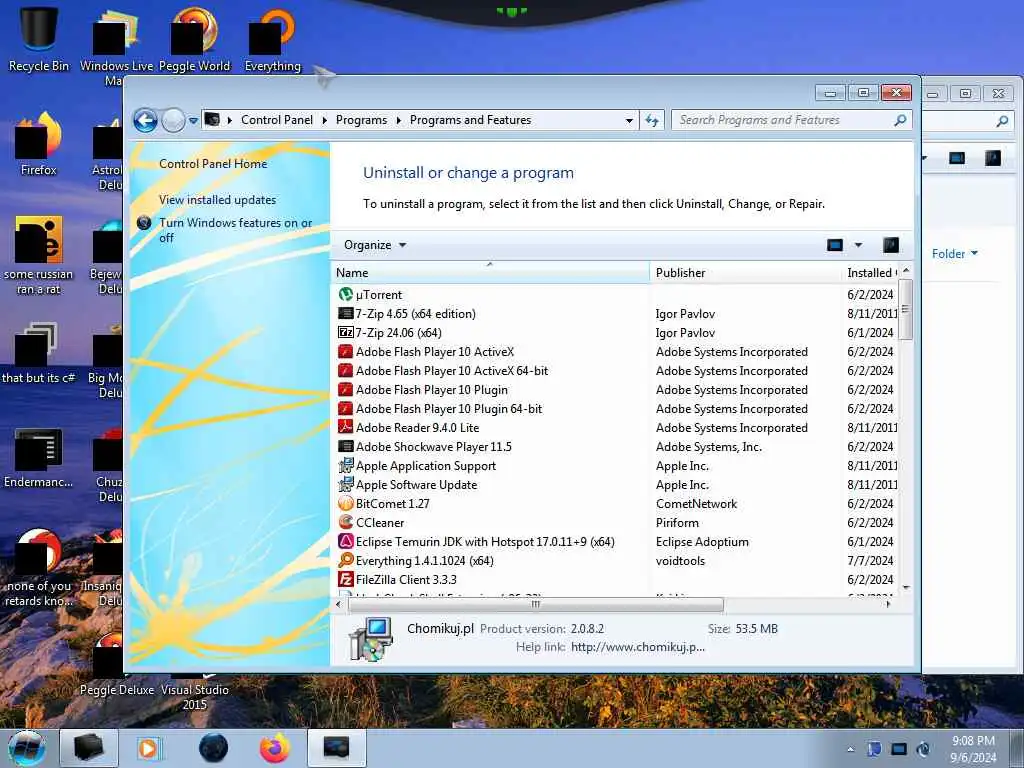Click Turn Windows features on or off
1024x768 pixels.
(x=236, y=230)
